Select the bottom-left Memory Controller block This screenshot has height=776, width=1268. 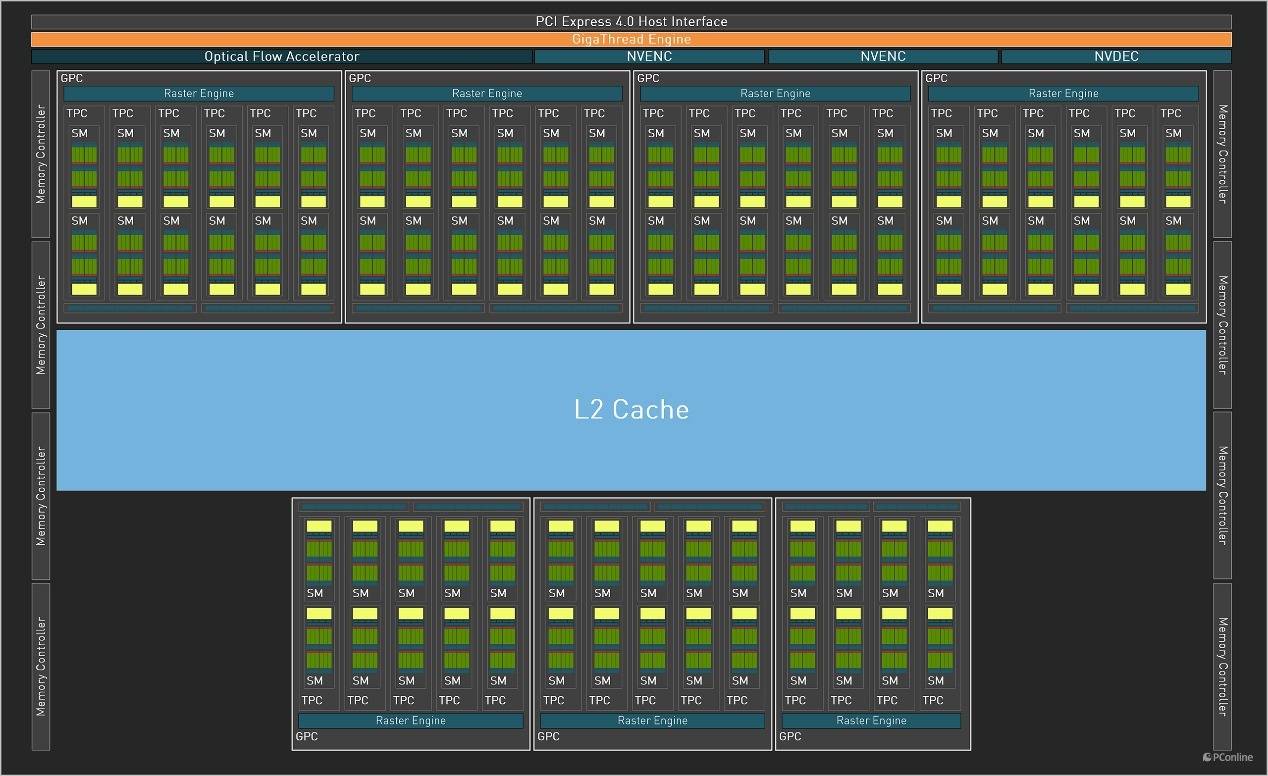(41, 666)
